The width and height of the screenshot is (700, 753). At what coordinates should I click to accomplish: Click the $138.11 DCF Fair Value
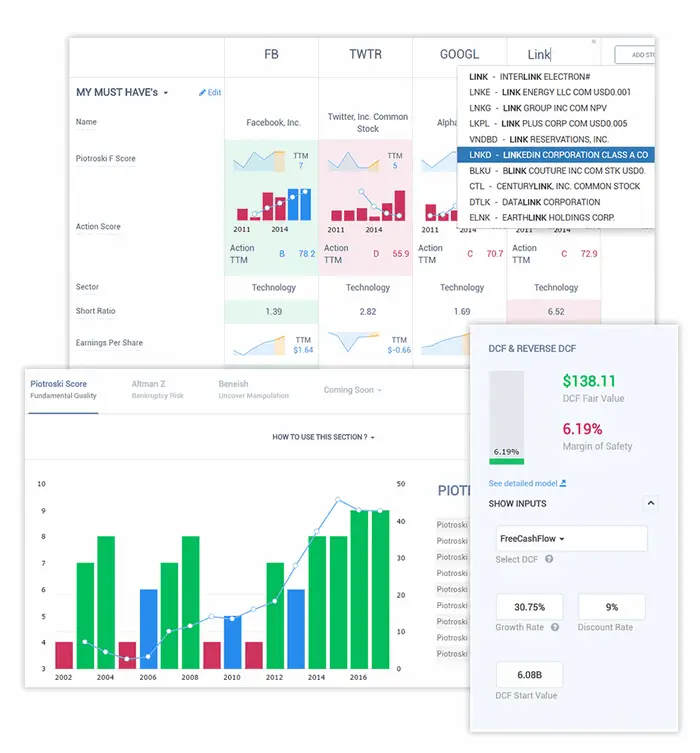pyautogui.click(x=589, y=381)
